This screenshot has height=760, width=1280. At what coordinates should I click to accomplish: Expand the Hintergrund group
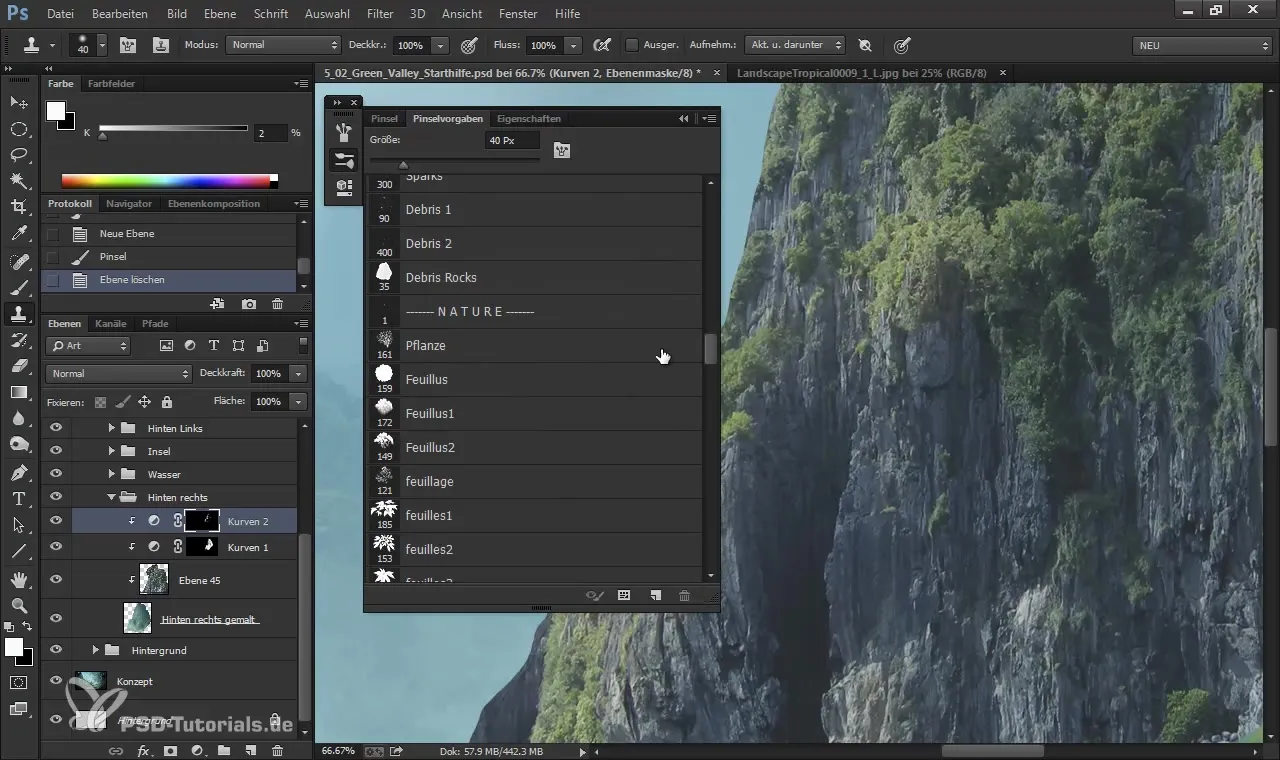(96, 650)
